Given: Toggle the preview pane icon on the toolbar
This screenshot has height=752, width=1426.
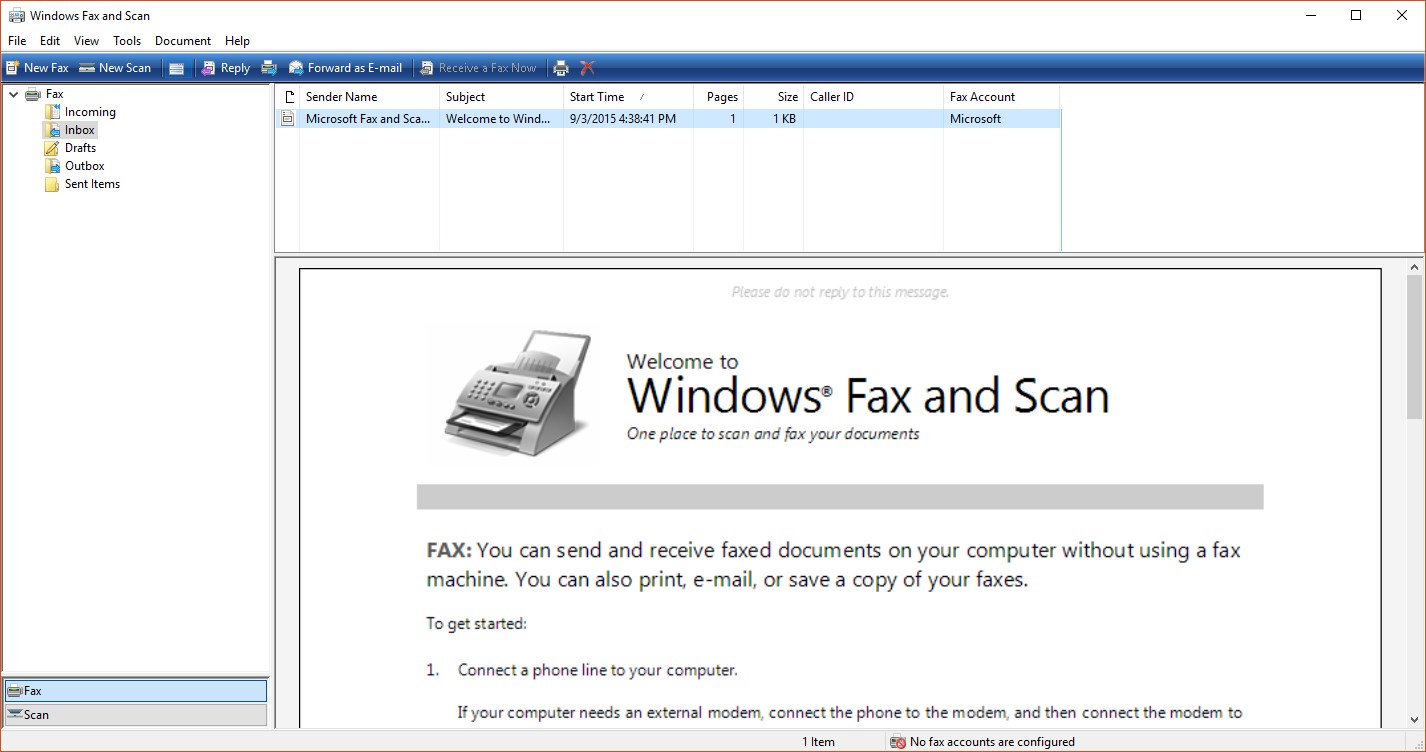Looking at the screenshot, I should tap(176, 67).
